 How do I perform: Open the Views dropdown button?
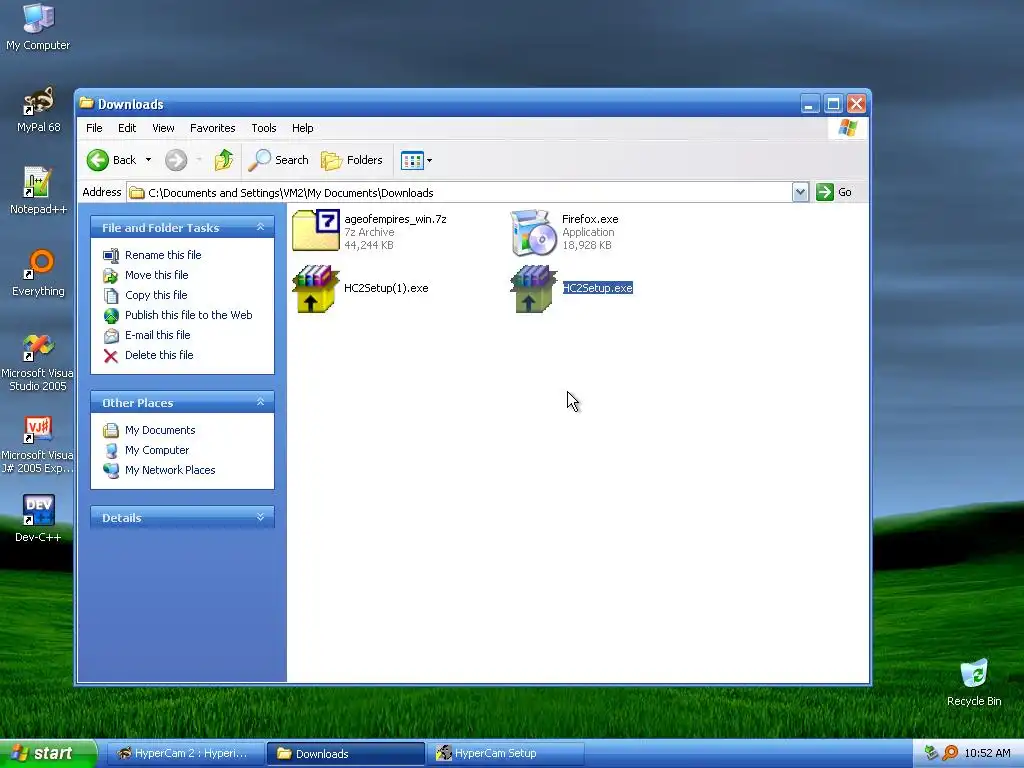[417, 160]
